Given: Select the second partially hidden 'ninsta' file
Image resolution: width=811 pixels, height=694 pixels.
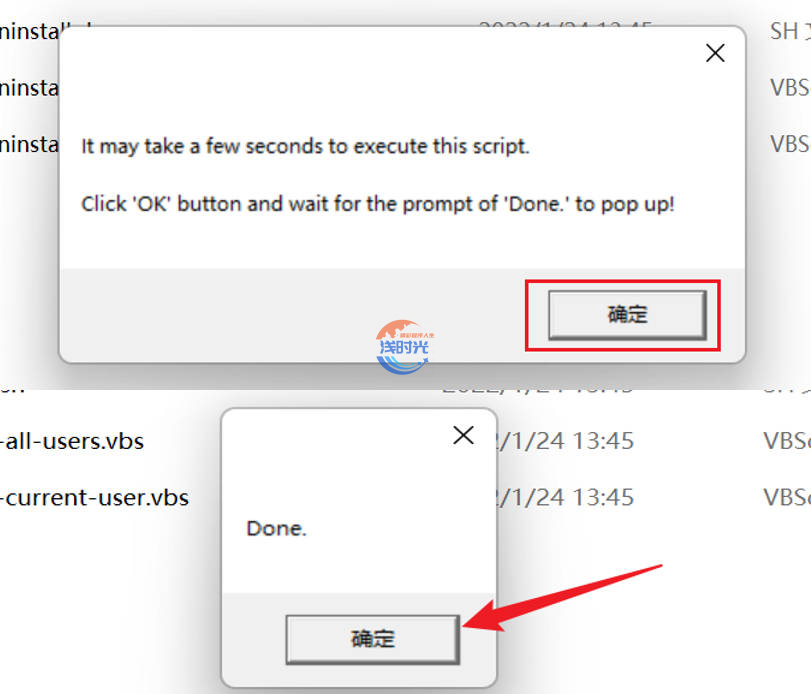Looking at the screenshot, I should coord(29,88).
